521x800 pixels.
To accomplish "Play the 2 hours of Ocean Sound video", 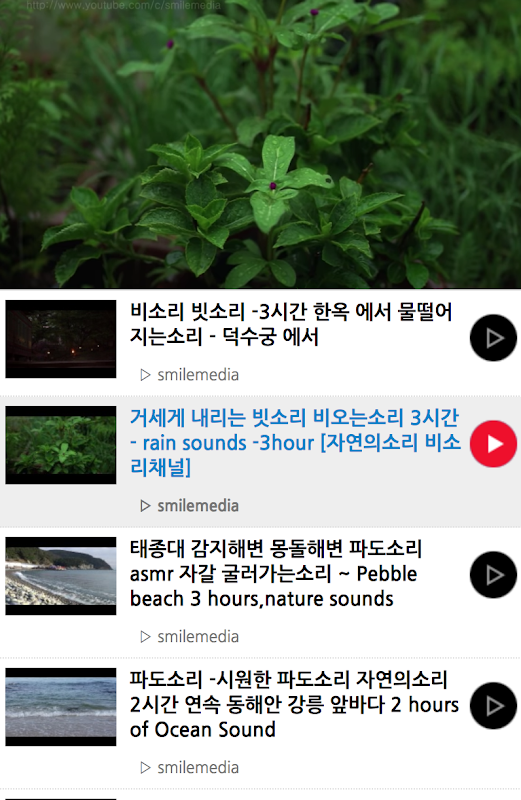I will tap(493, 706).
